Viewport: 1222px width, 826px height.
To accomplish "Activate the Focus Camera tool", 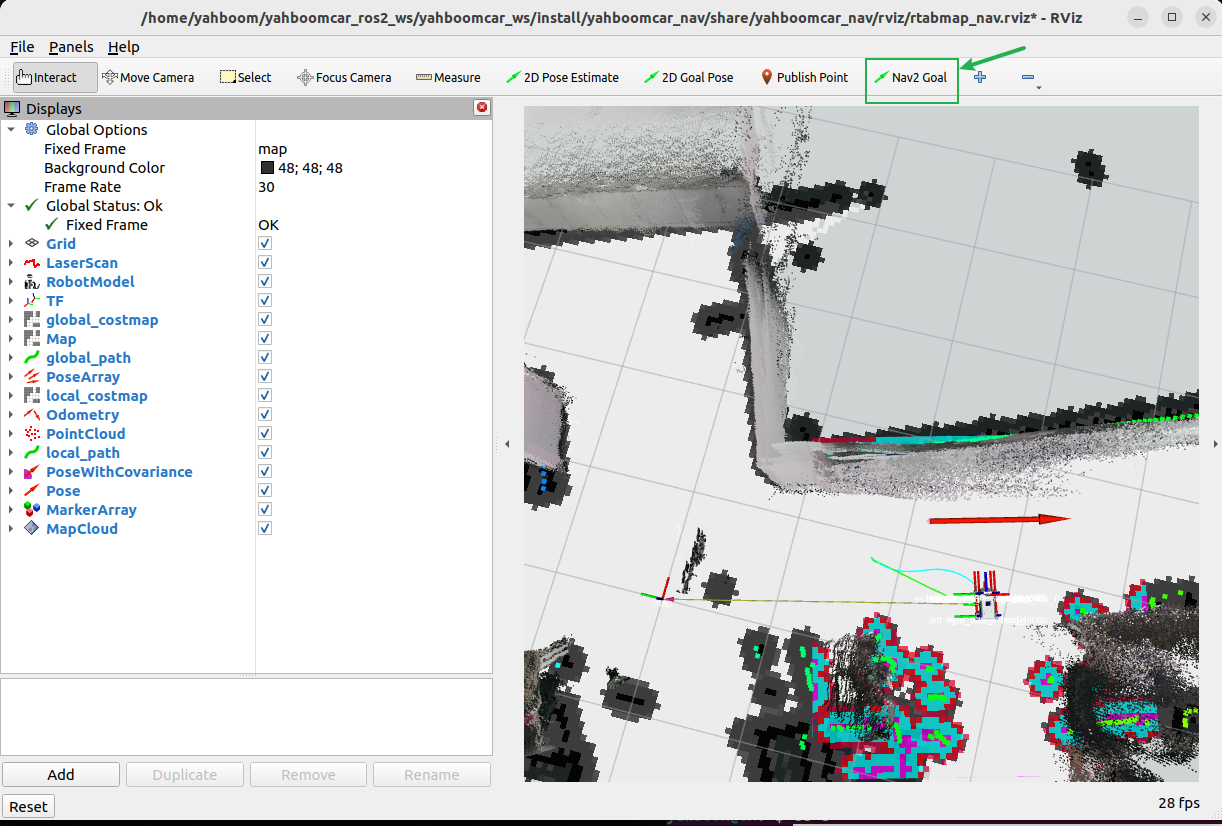I will pos(344,78).
